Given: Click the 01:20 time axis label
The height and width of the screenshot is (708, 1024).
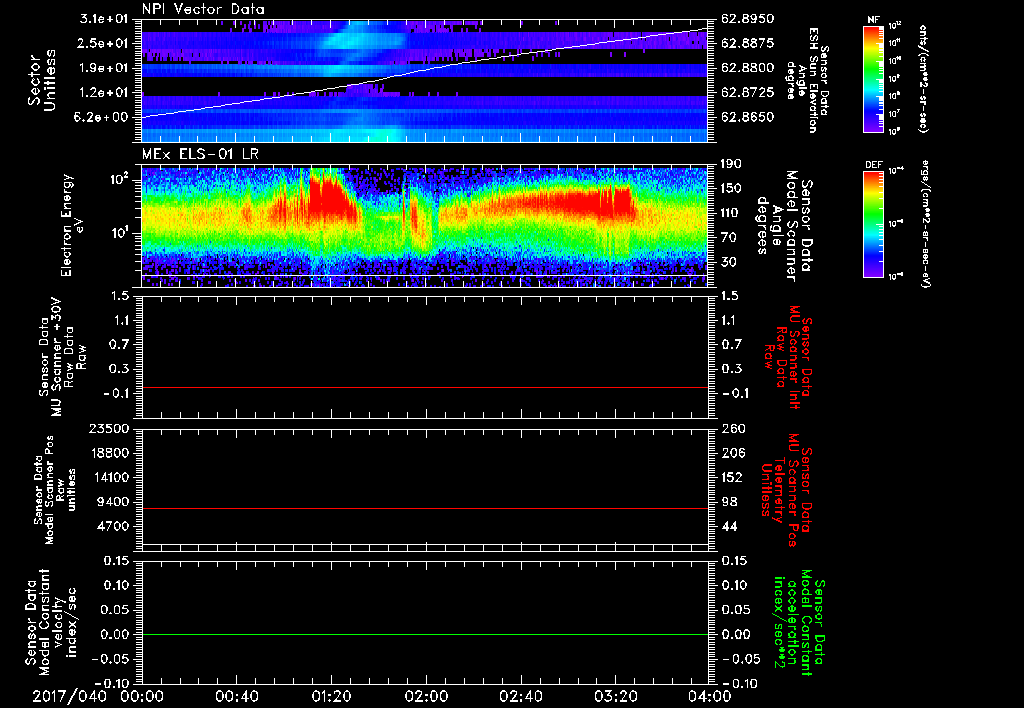Looking at the screenshot, I should point(331,697).
